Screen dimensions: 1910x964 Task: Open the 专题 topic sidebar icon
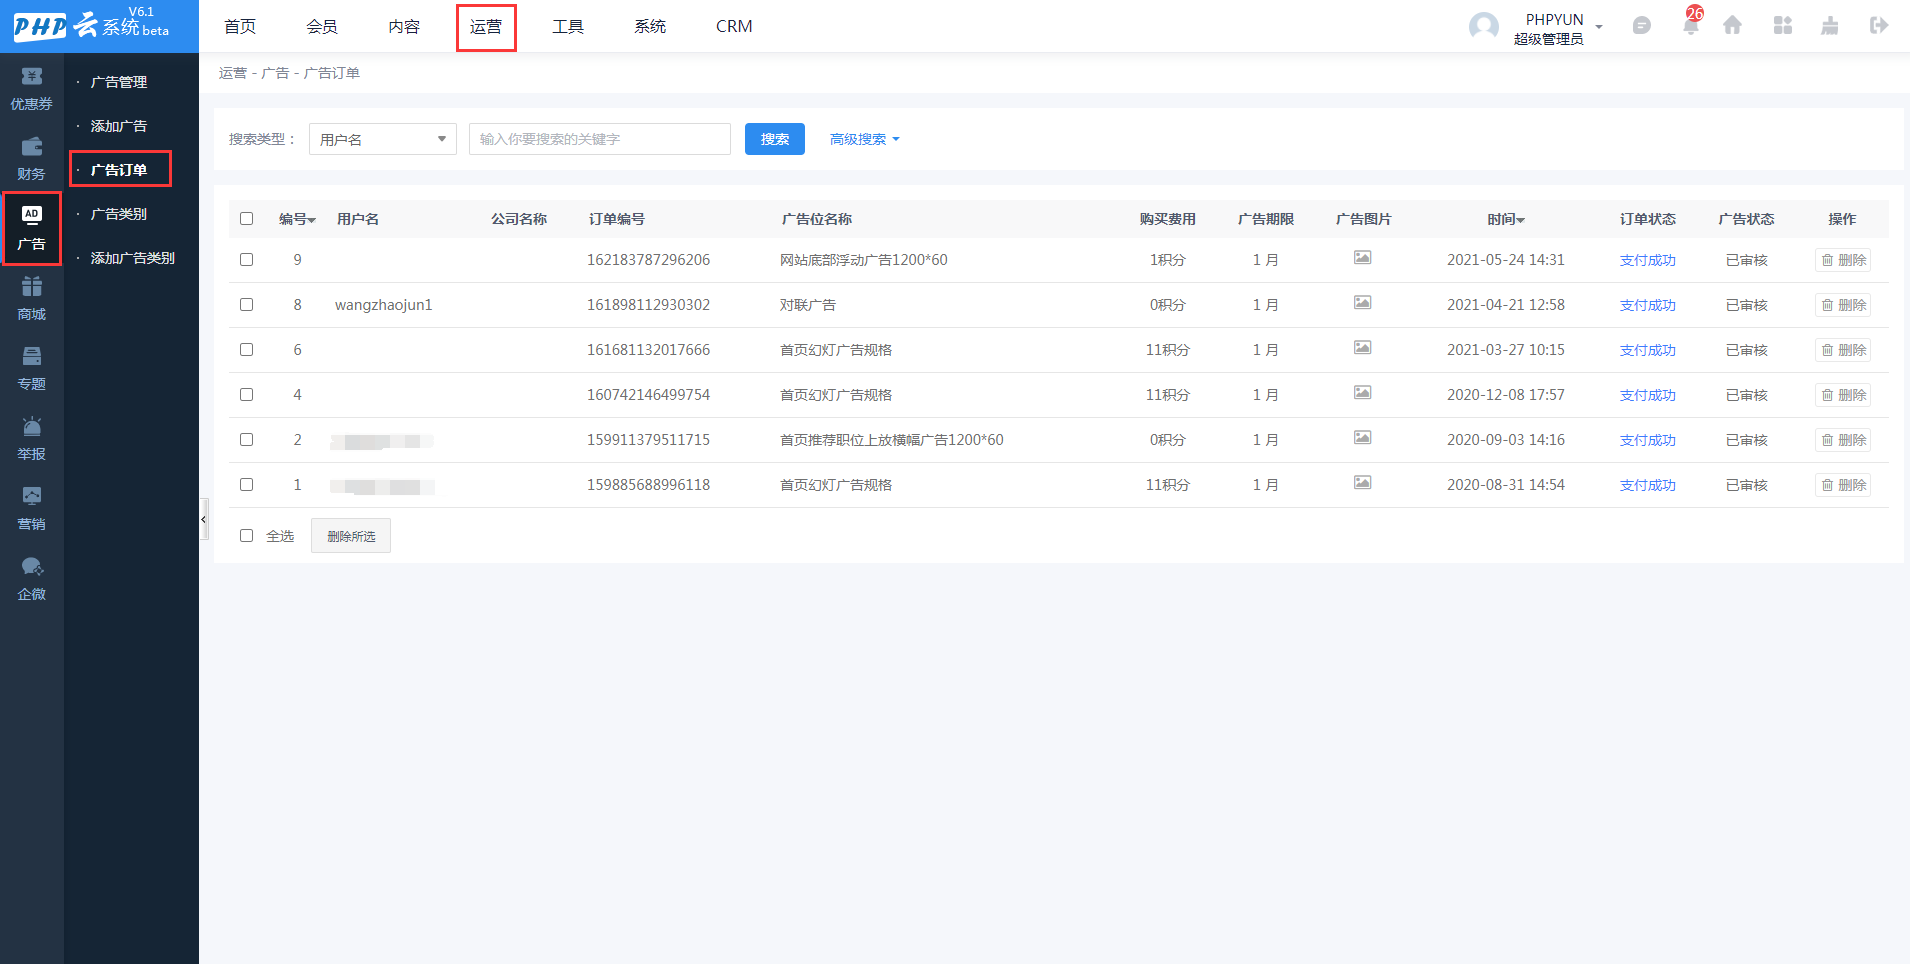click(32, 368)
